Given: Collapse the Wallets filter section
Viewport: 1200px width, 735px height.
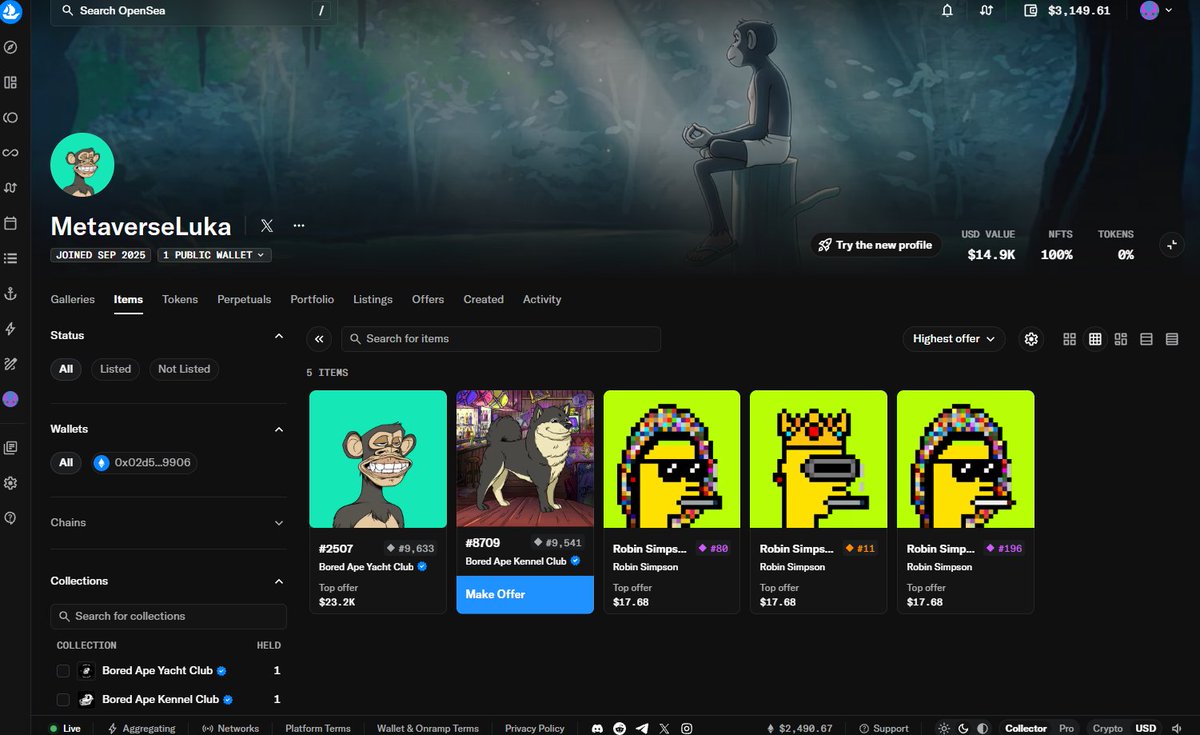Looking at the screenshot, I should (x=279, y=429).
